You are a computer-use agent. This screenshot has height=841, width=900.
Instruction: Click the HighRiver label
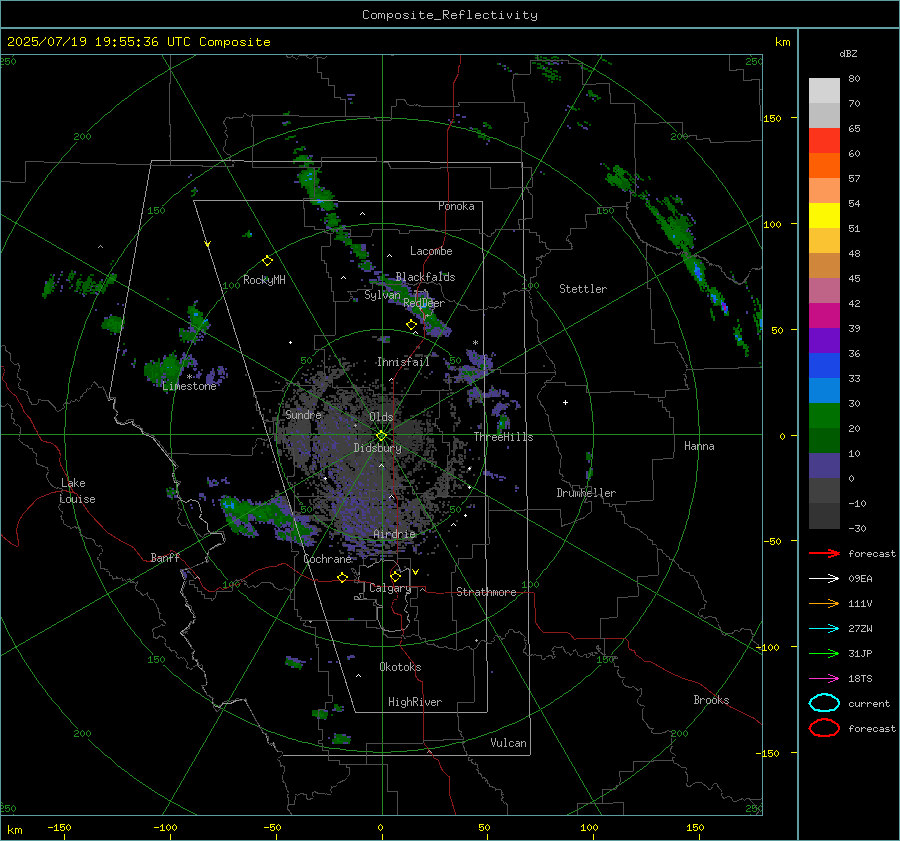(x=415, y=702)
